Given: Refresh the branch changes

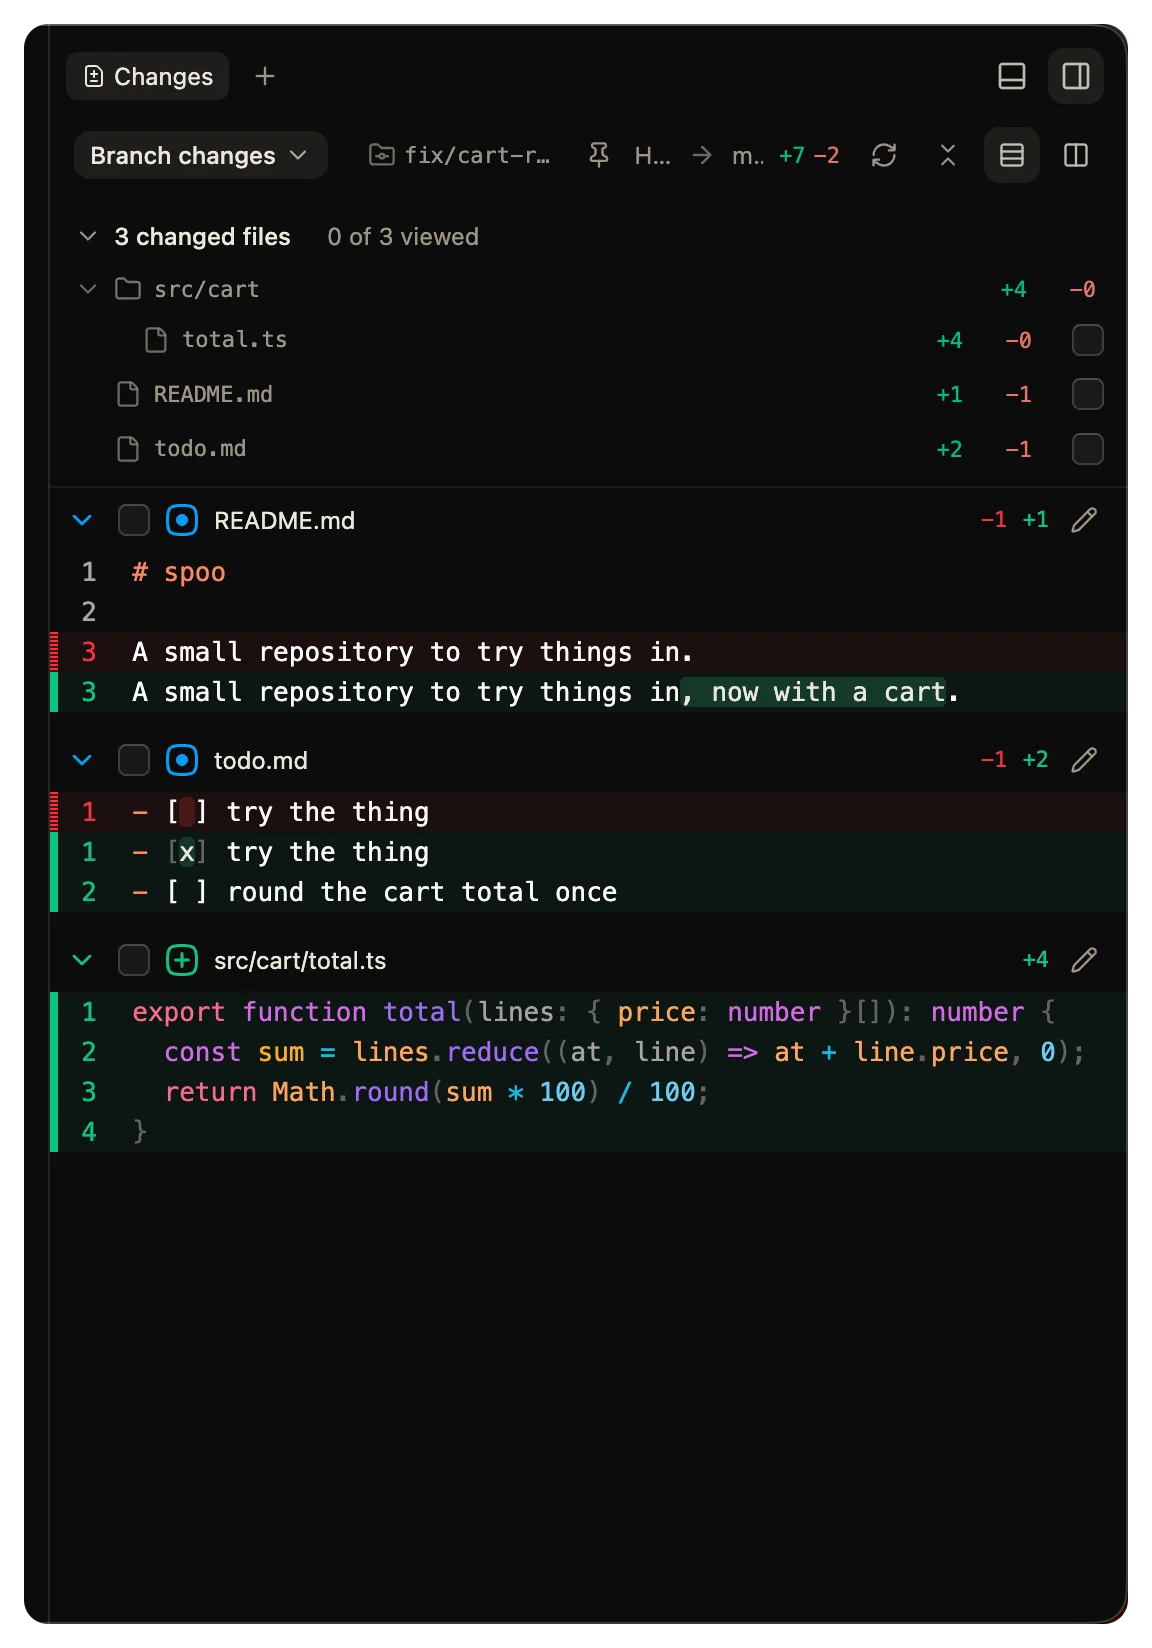Looking at the screenshot, I should tap(884, 155).
